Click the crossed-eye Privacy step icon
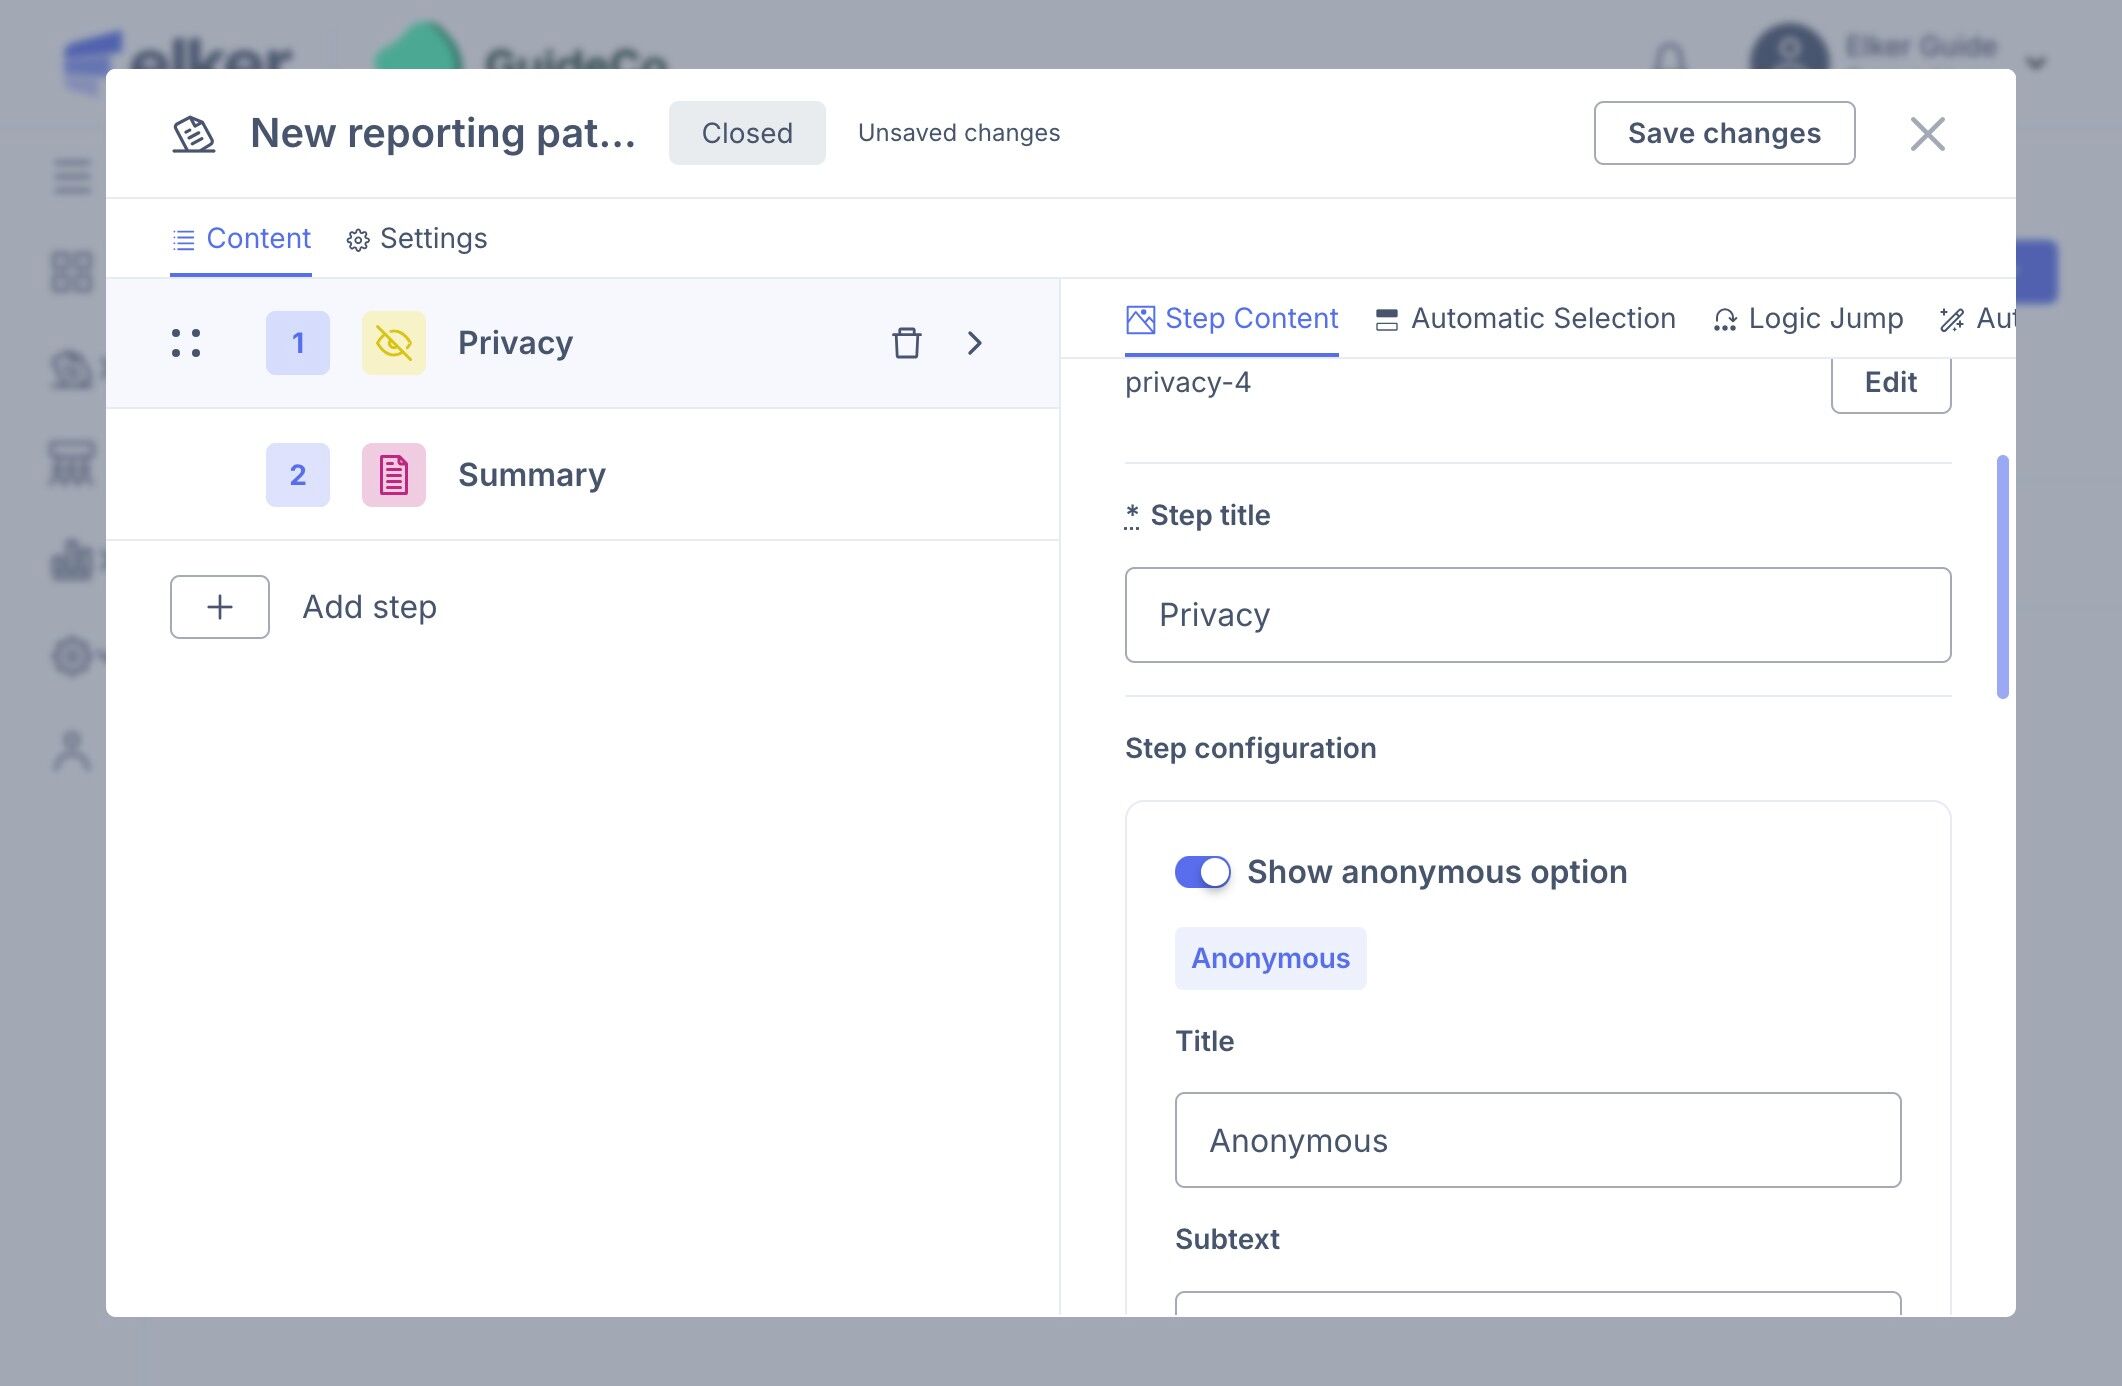Screen dimensions: 2122x1386 (393, 343)
